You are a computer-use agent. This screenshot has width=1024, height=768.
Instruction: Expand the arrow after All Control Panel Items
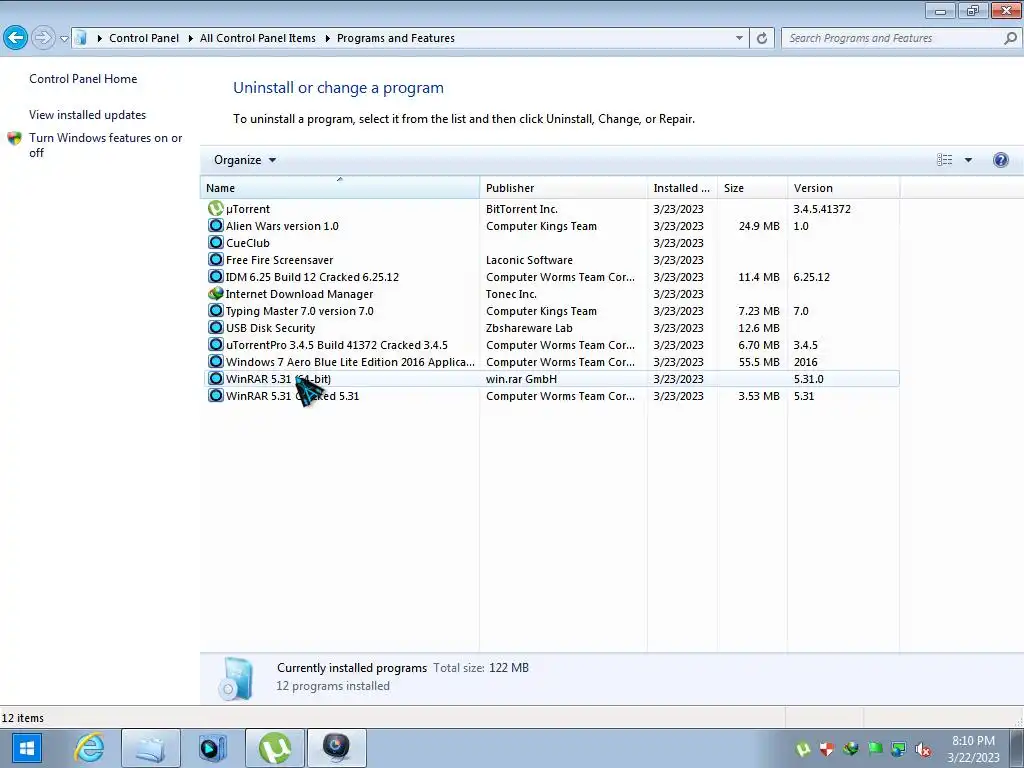[327, 39]
